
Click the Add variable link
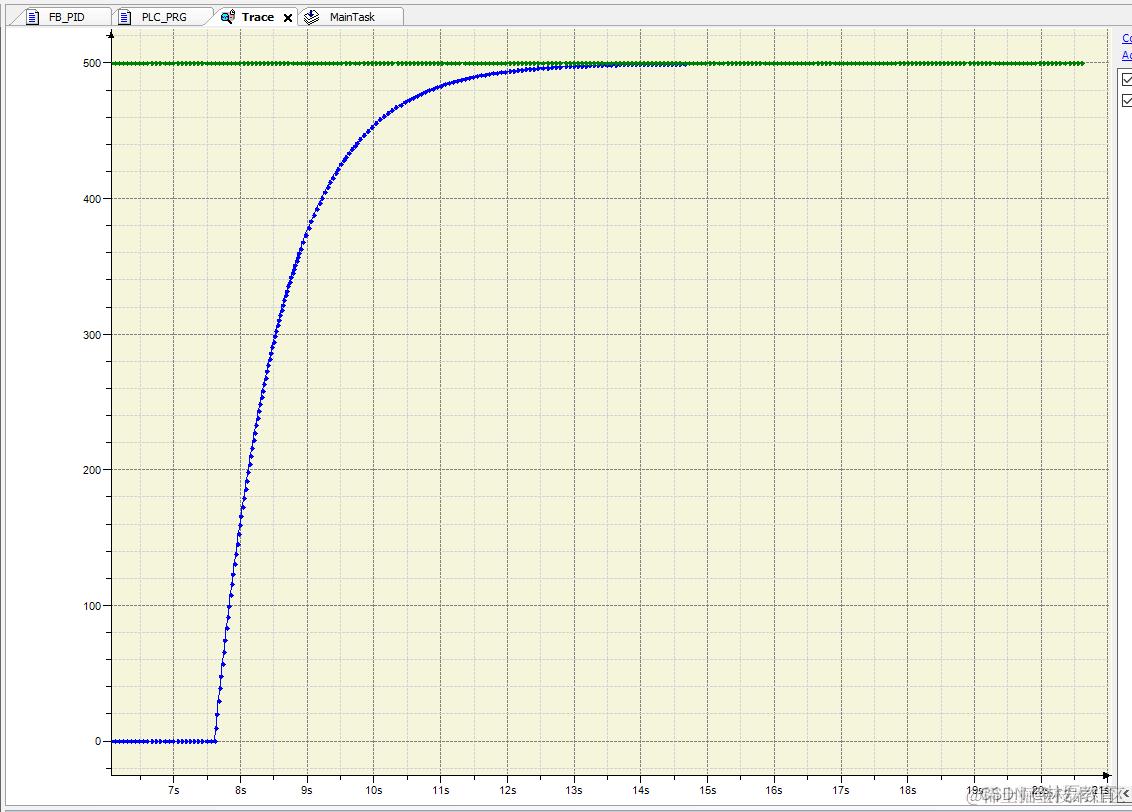[1127, 55]
